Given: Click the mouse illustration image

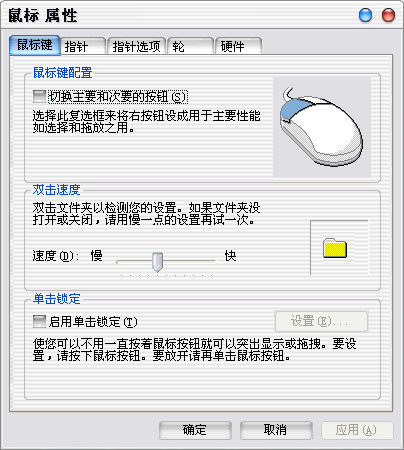Looking at the screenshot, I should pos(322,127).
